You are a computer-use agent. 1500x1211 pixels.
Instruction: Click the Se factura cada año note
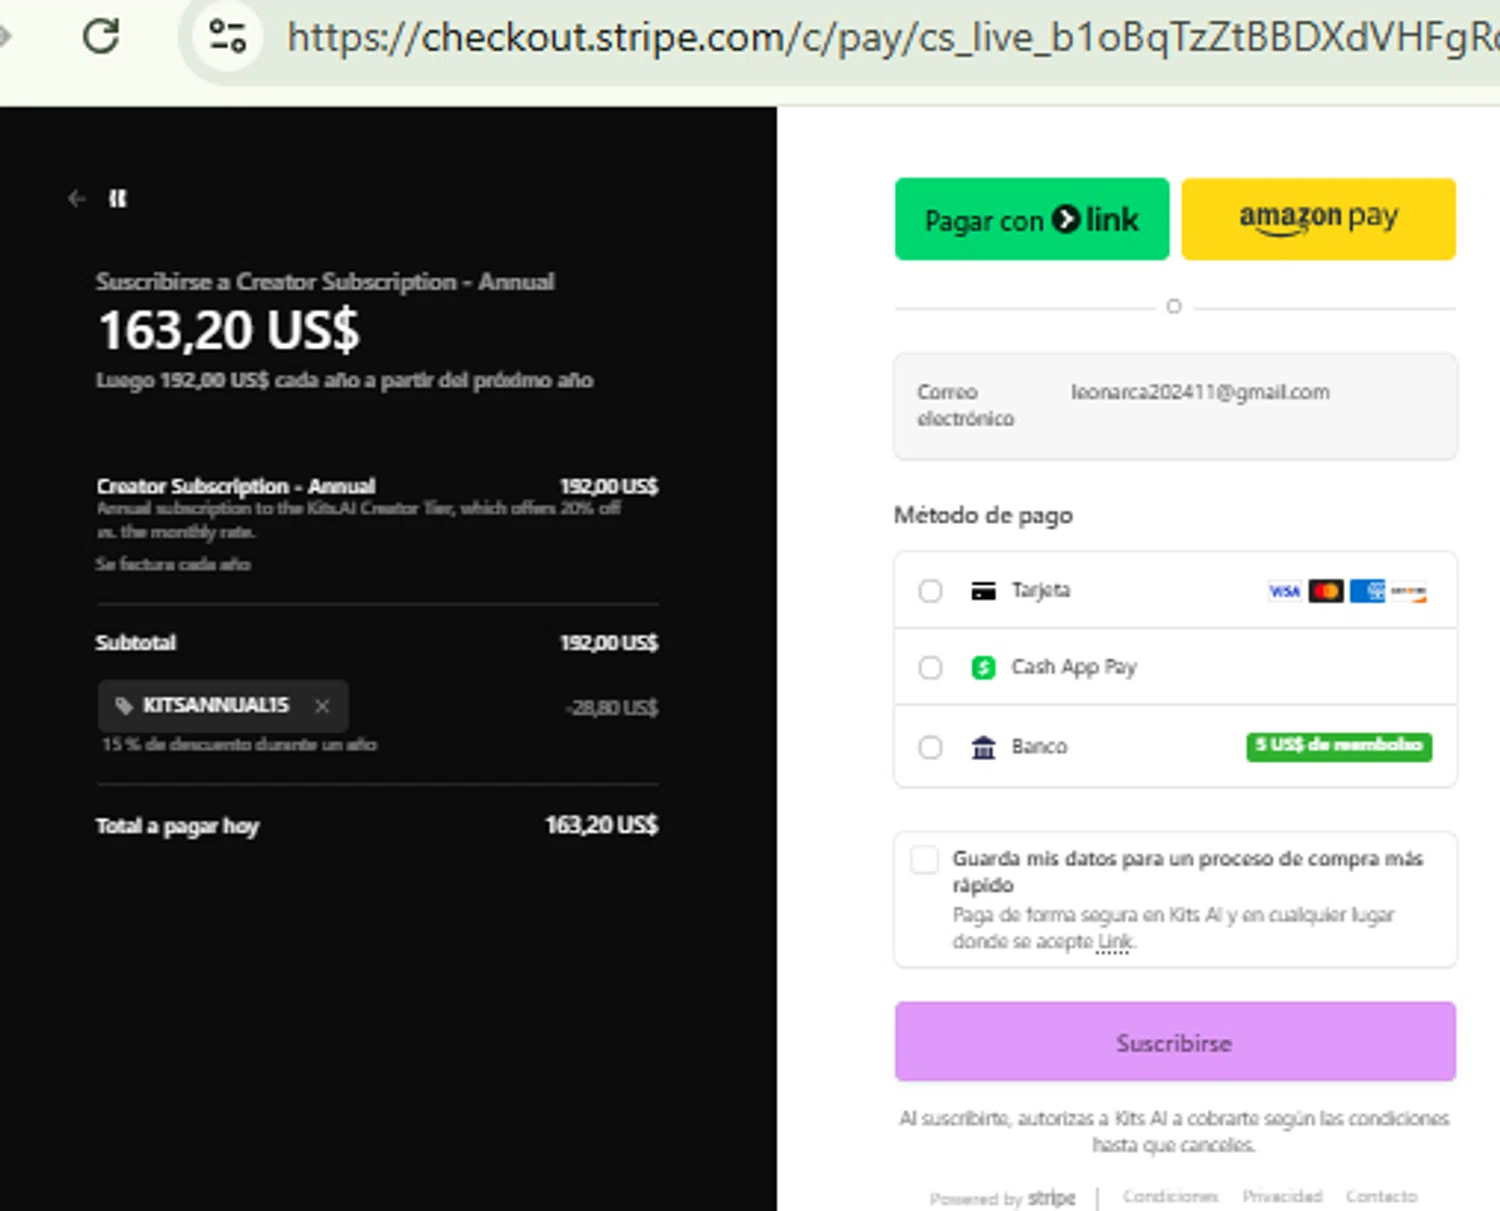(x=173, y=564)
